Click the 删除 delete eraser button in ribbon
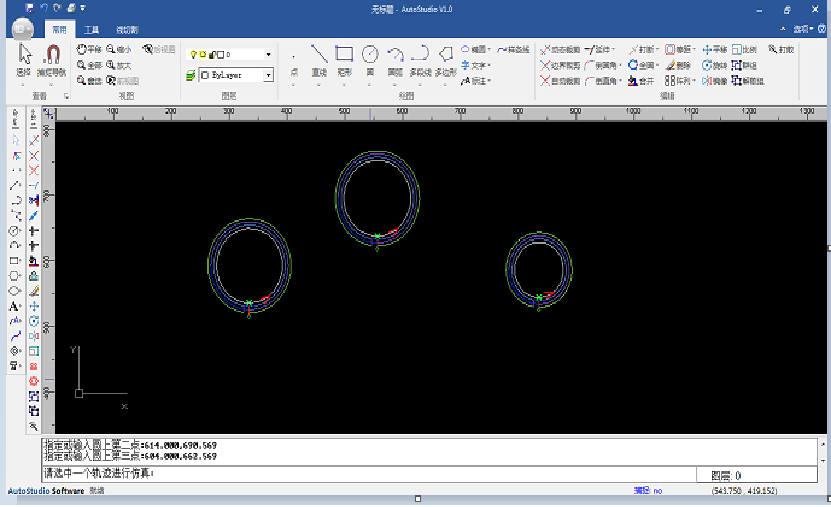Screen dimensions: 831x507 click(678, 65)
